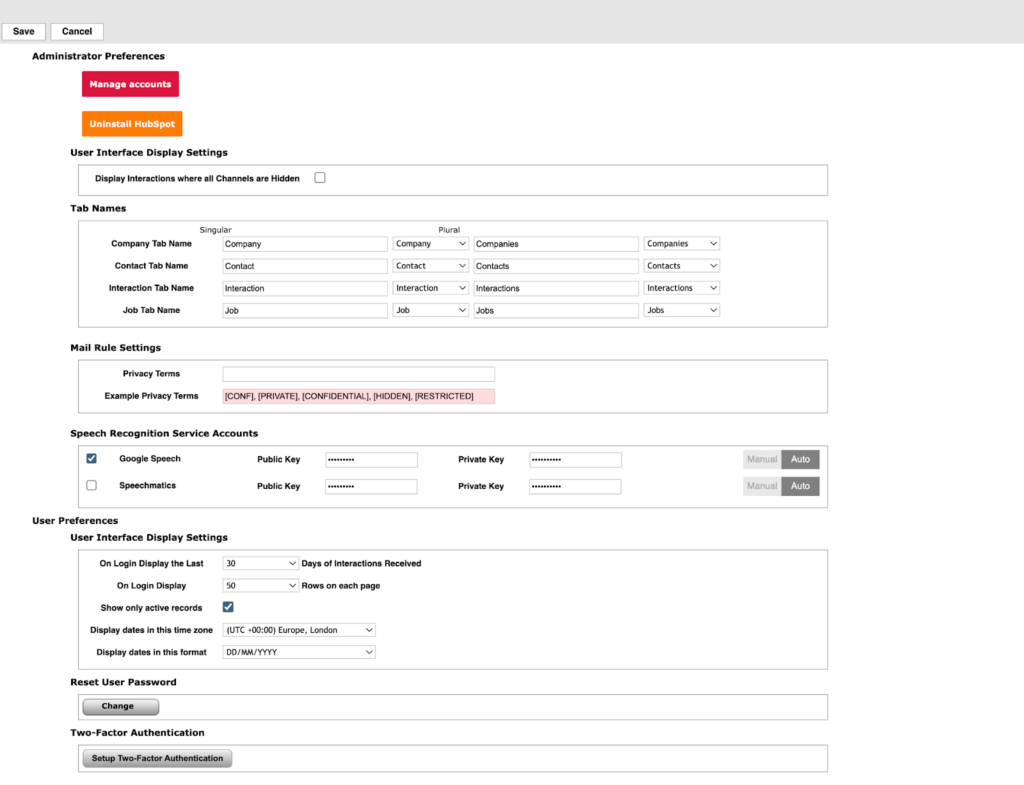Image resolution: width=1024 pixels, height=785 pixels.
Task: Uncheck the Google Speech service checkbox
Action: coord(92,459)
